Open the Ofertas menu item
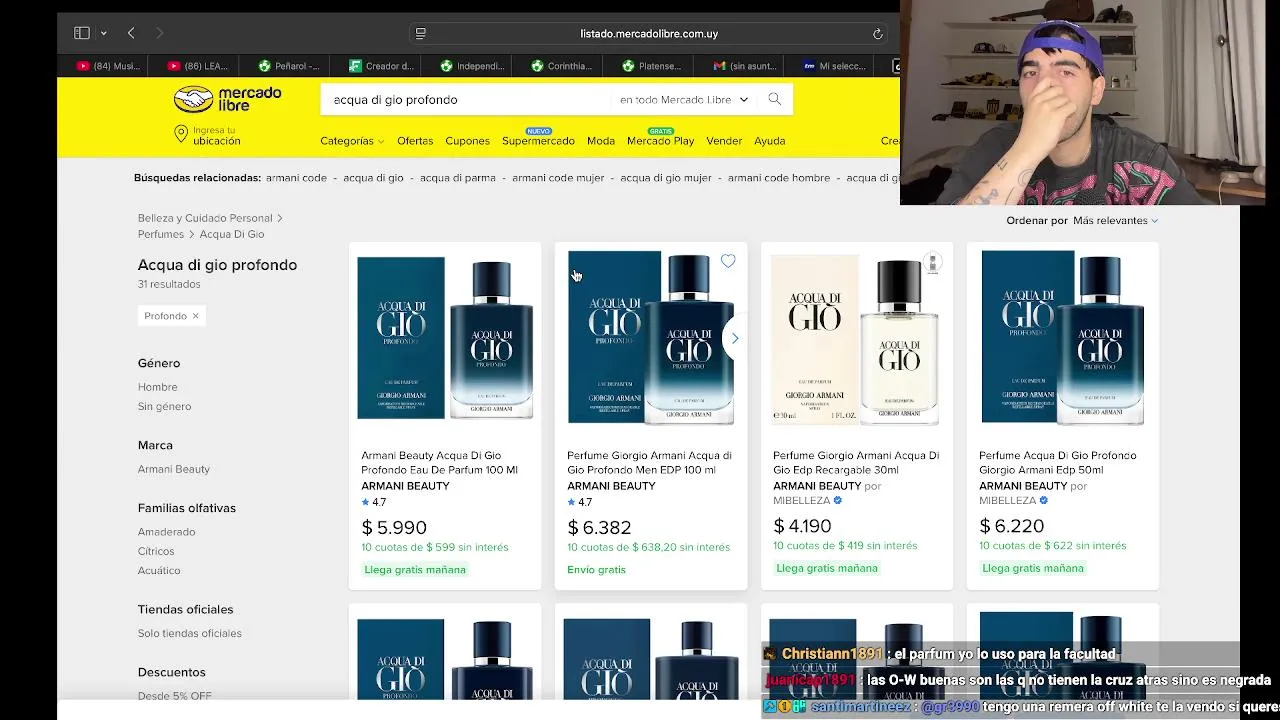 (x=415, y=141)
